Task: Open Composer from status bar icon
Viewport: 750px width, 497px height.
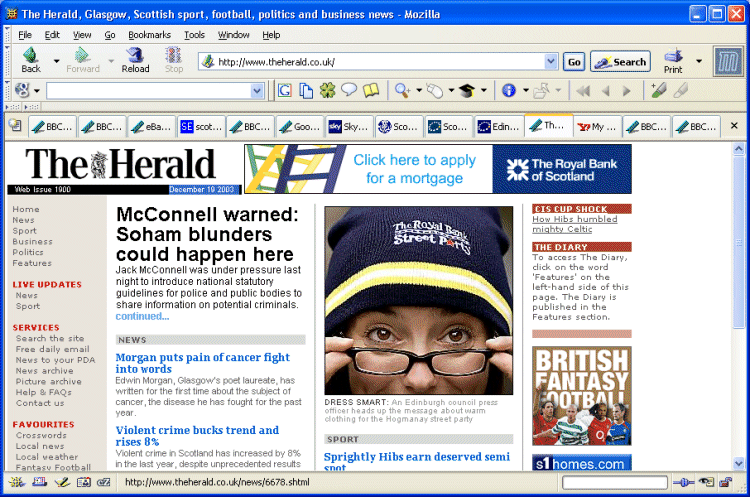Action: point(62,482)
